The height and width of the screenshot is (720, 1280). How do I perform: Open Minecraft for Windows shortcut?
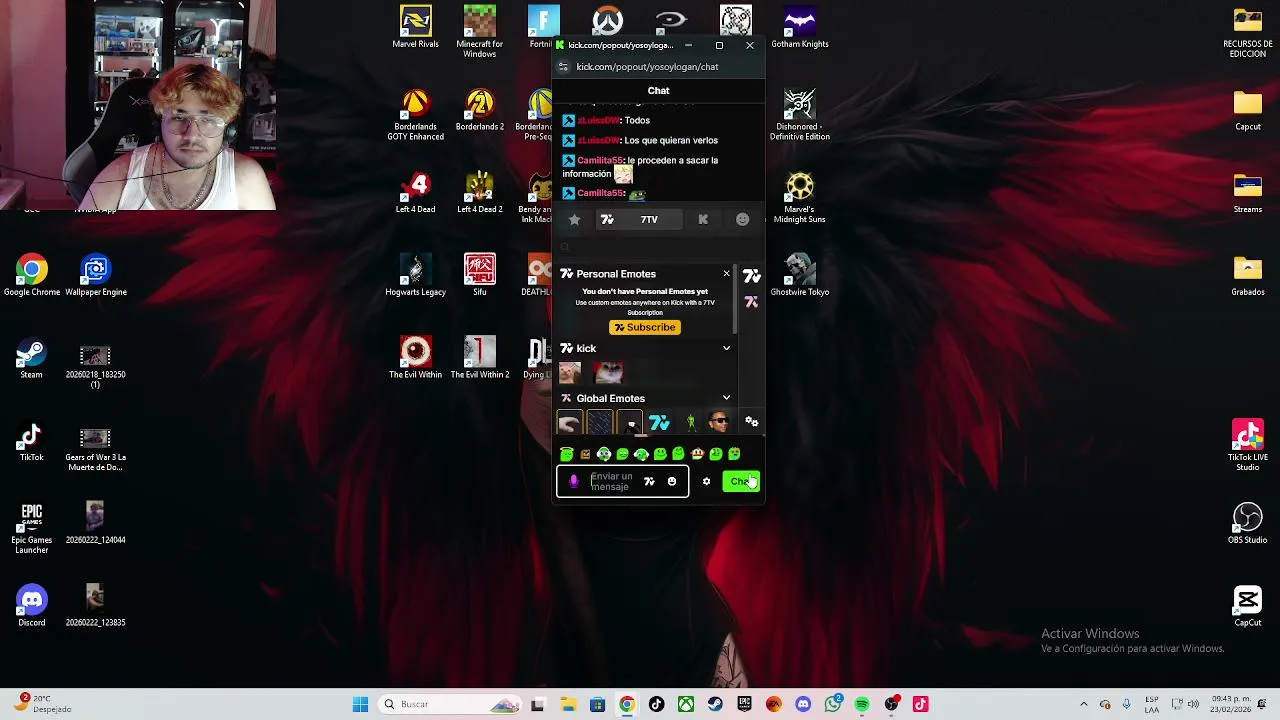479,31
